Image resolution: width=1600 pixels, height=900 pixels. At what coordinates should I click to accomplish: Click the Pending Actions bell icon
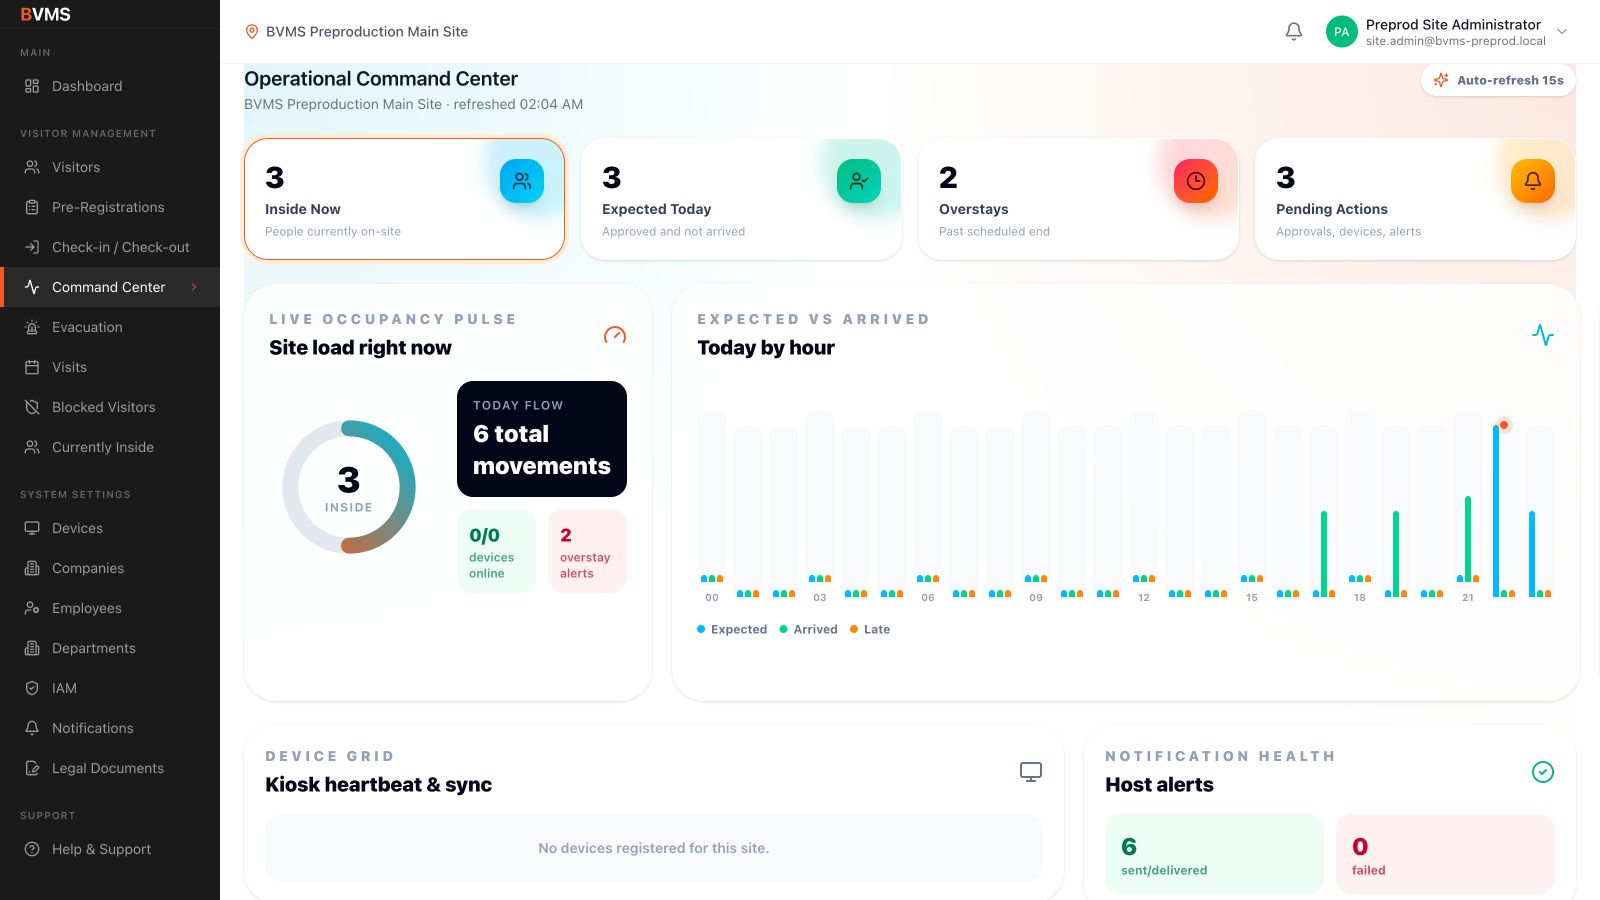click(x=1533, y=181)
